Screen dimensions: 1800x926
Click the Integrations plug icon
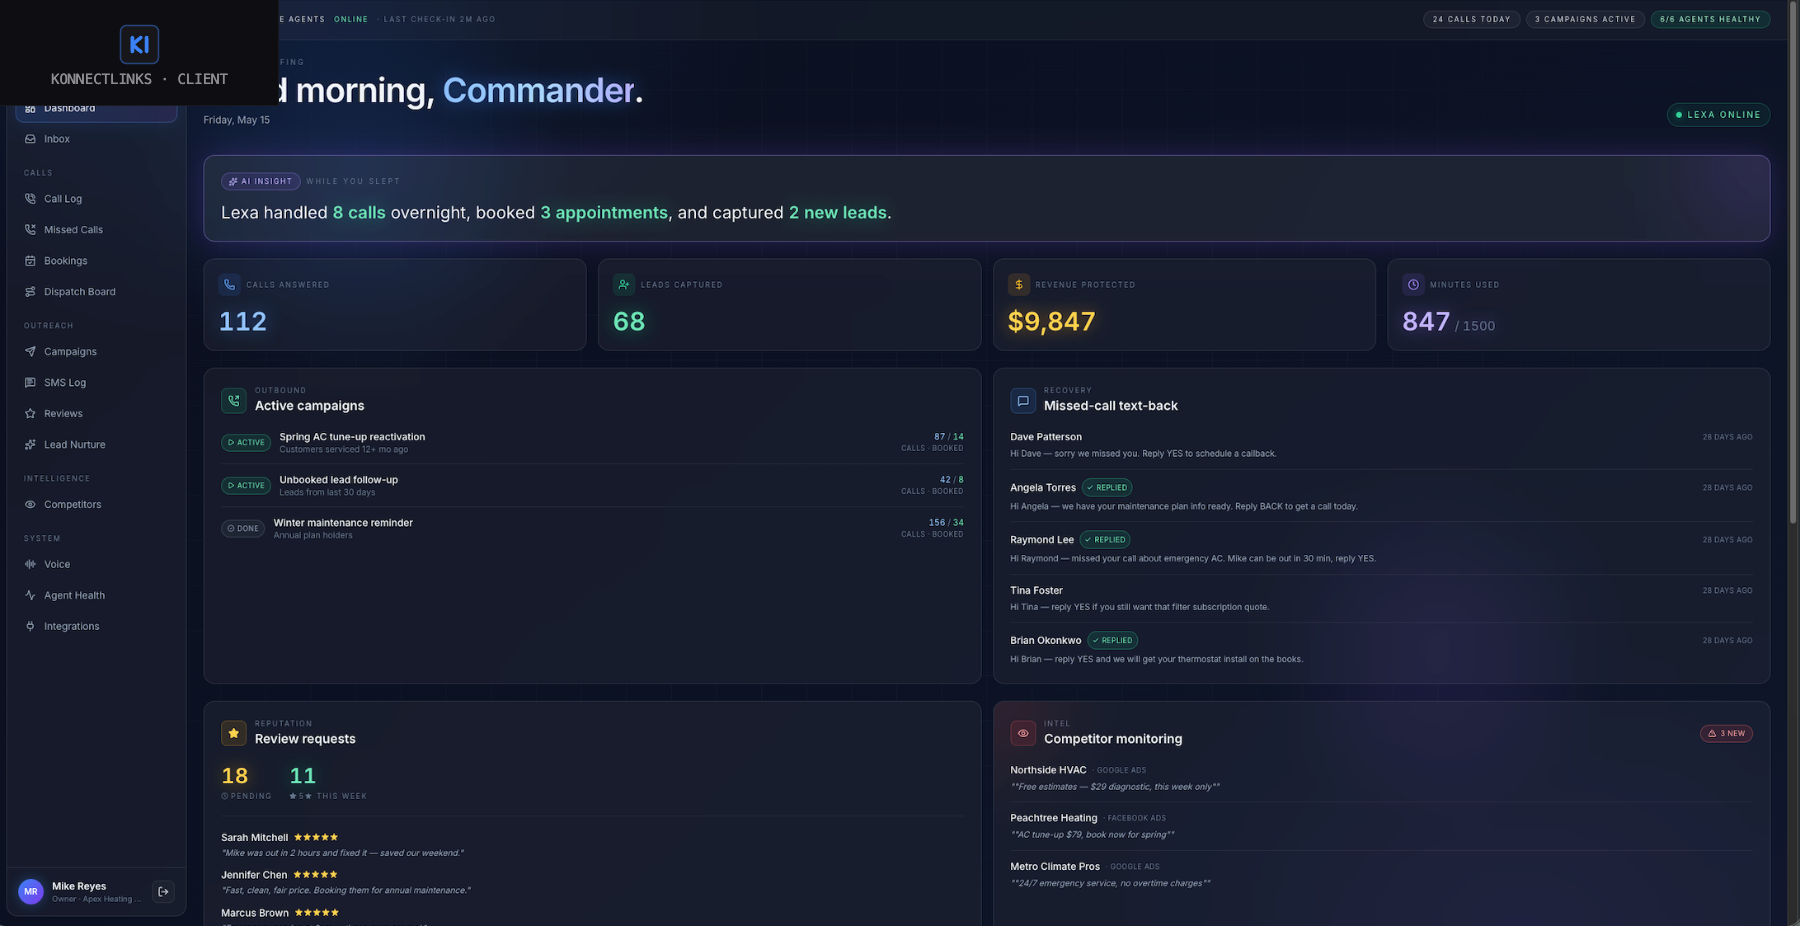click(30, 627)
